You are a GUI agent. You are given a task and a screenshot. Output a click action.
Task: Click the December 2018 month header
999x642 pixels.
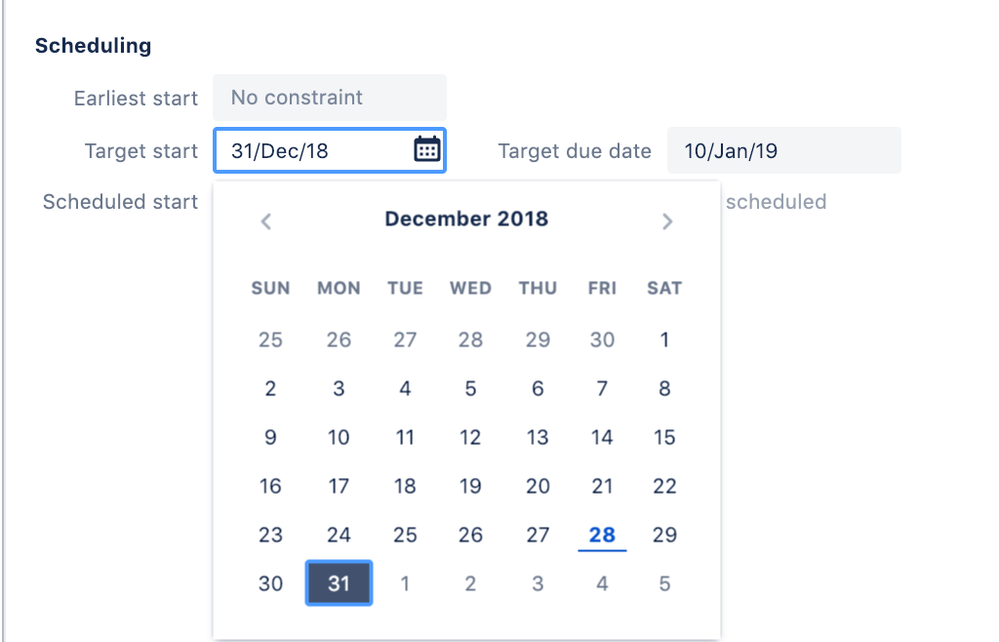[x=466, y=219]
